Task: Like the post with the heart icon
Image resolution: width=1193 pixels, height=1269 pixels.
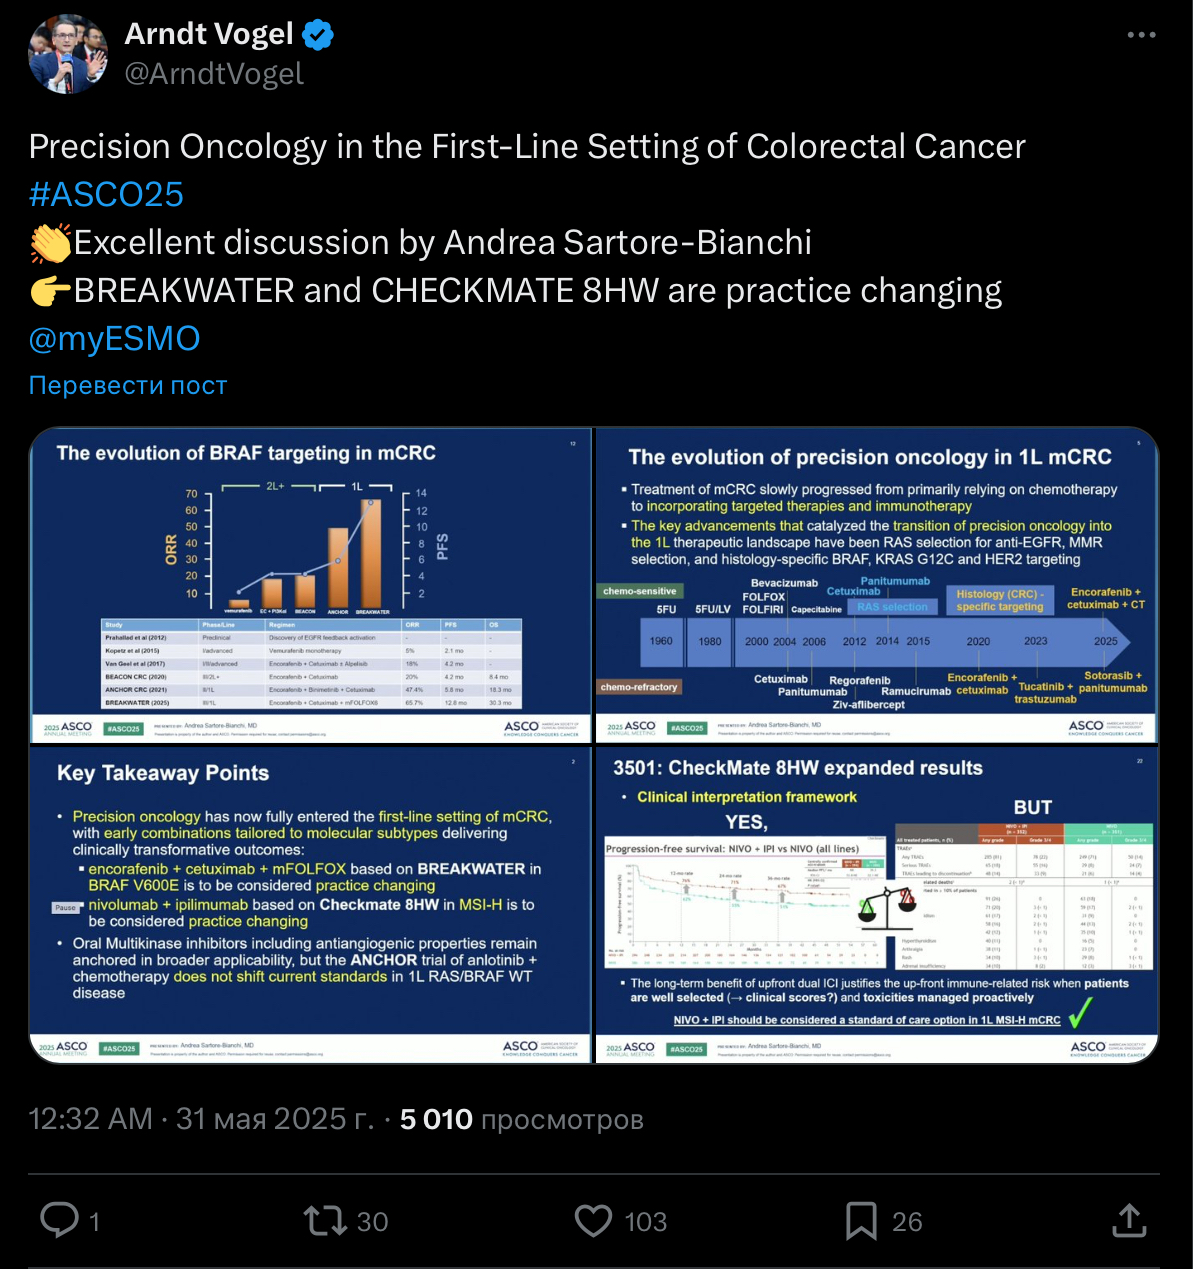Action: tap(593, 1221)
